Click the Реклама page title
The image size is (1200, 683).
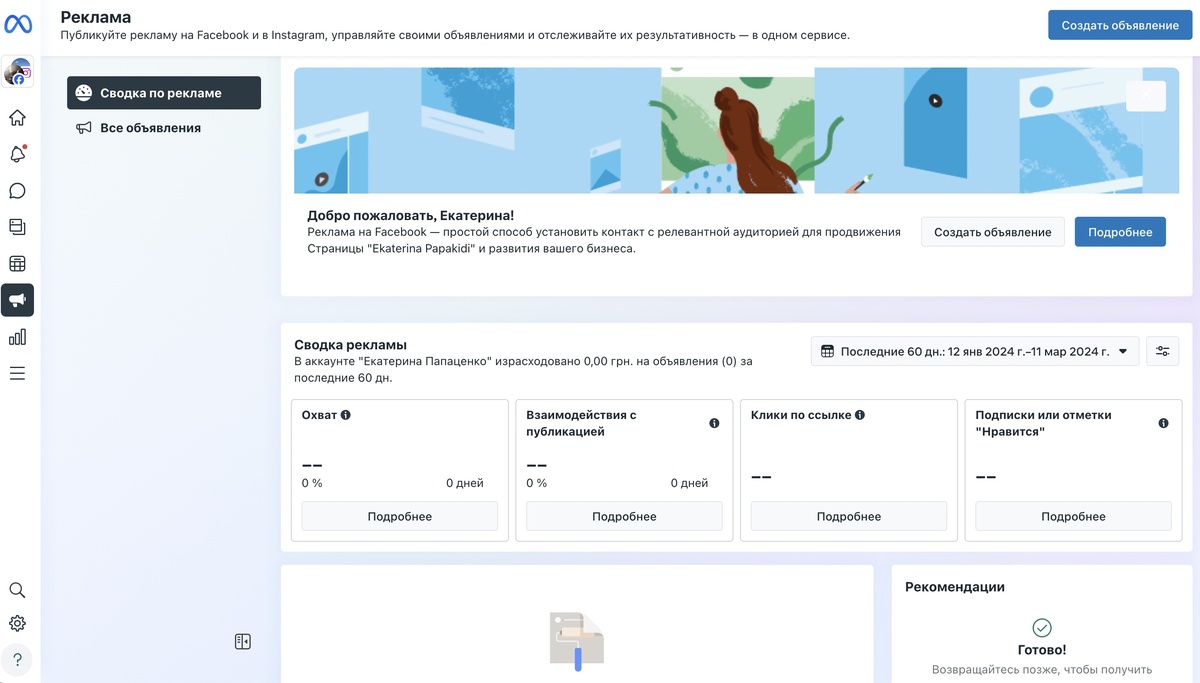click(96, 17)
